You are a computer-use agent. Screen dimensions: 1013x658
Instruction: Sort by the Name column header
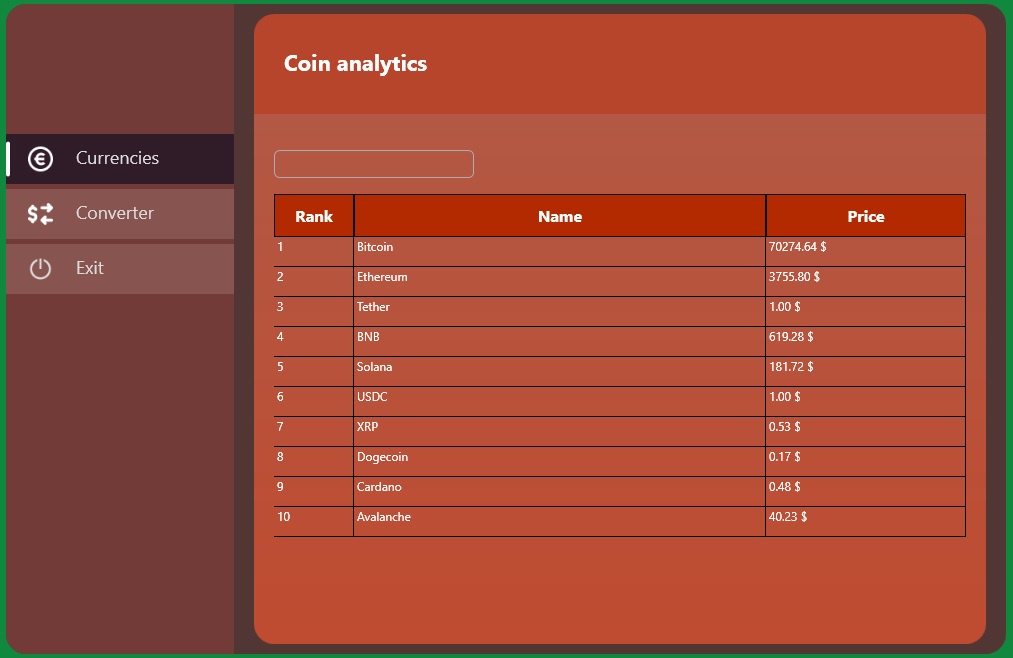tap(559, 216)
